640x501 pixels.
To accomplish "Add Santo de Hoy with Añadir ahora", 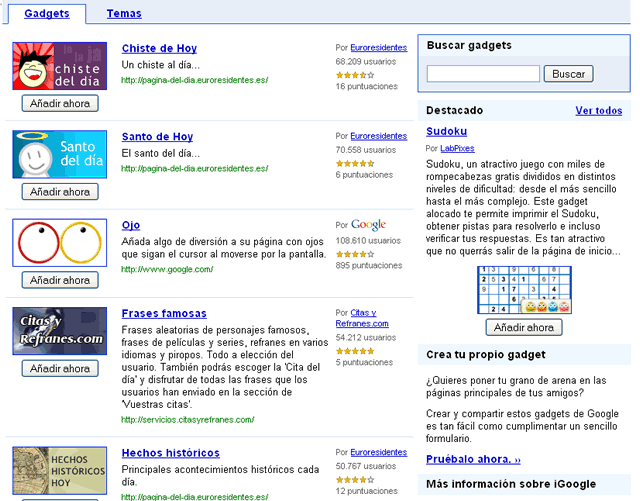I will pyautogui.click(x=60, y=191).
